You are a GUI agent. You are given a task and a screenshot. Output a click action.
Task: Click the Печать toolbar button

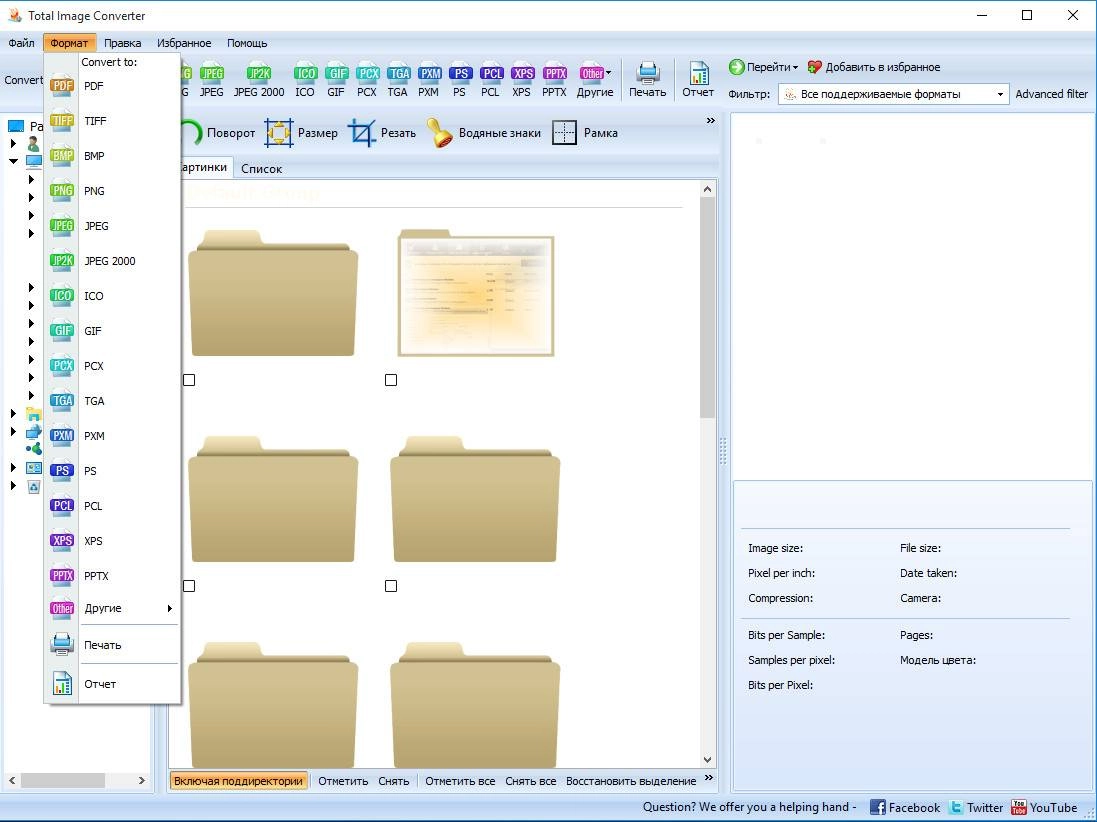(648, 80)
